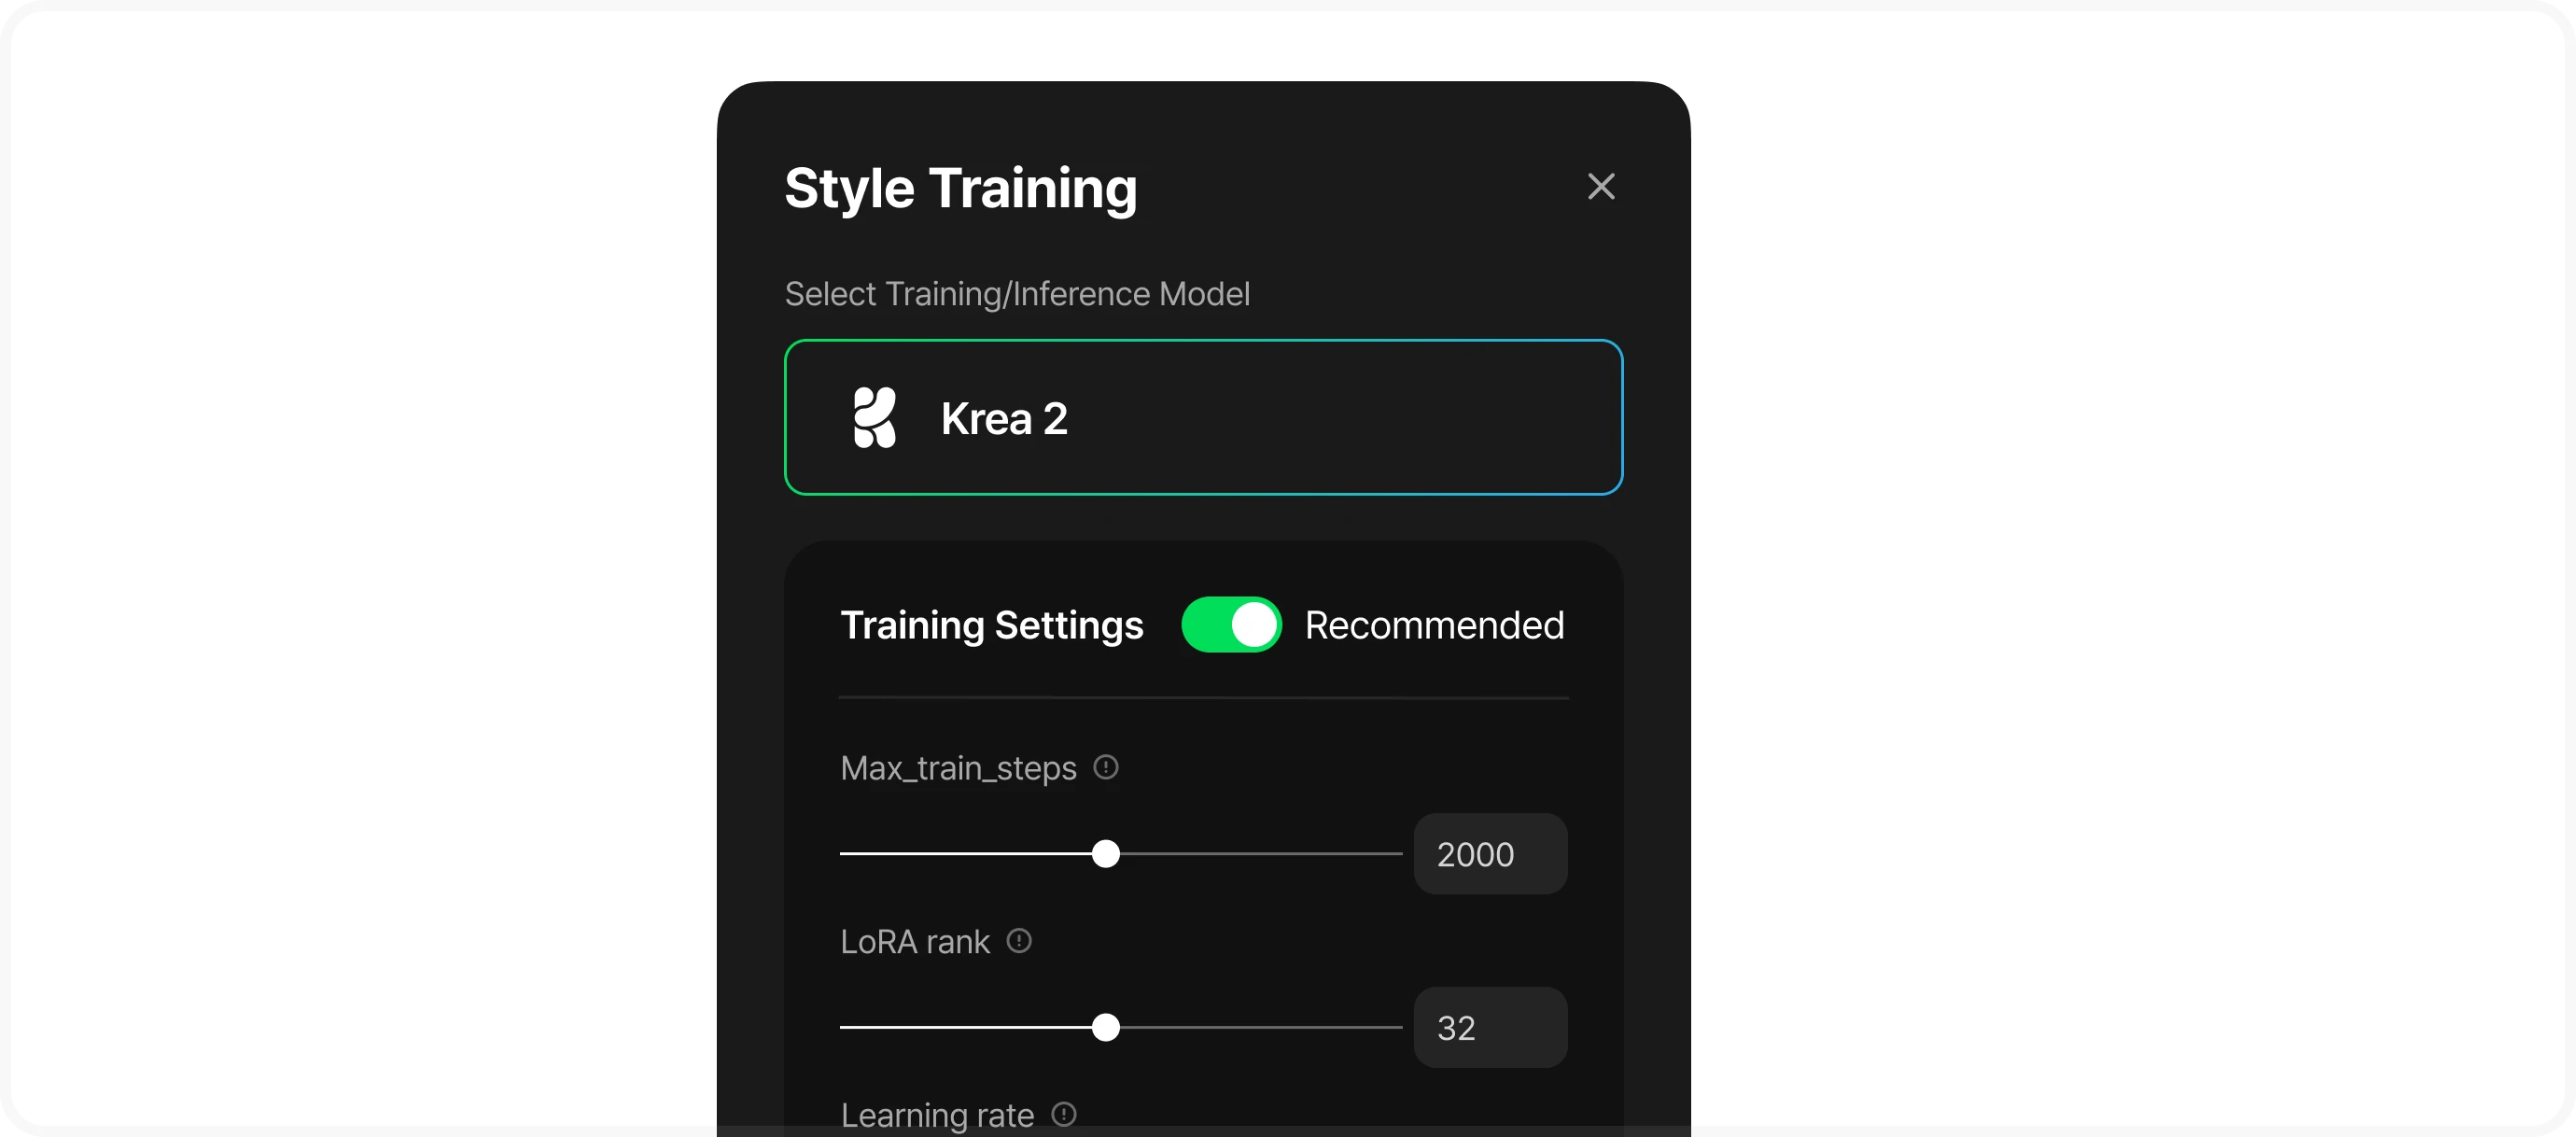This screenshot has width=2576, height=1137.
Task: Click the Krea logo icon
Action: point(874,417)
